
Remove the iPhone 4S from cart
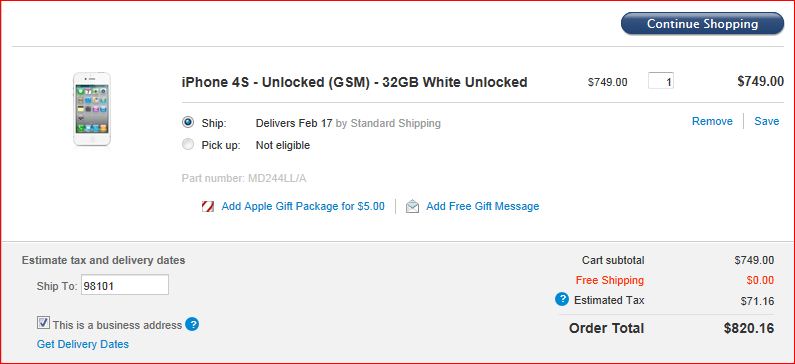click(x=712, y=121)
